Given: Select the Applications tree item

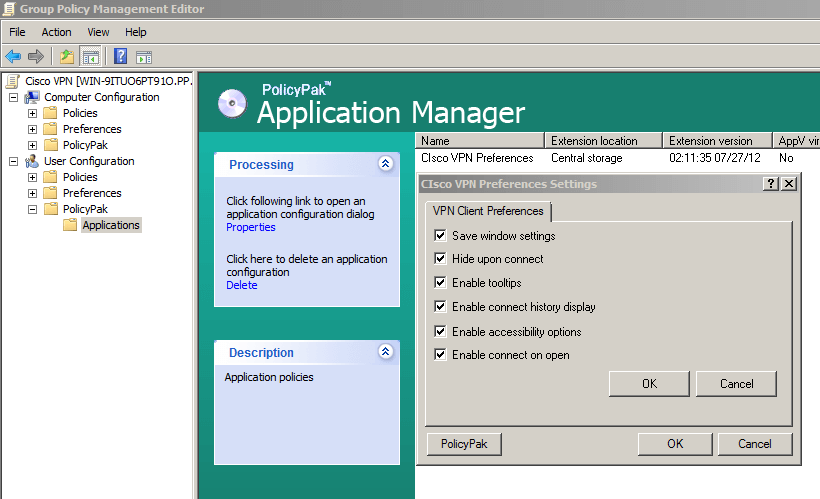Looking at the screenshot, I should click(111, 225).
